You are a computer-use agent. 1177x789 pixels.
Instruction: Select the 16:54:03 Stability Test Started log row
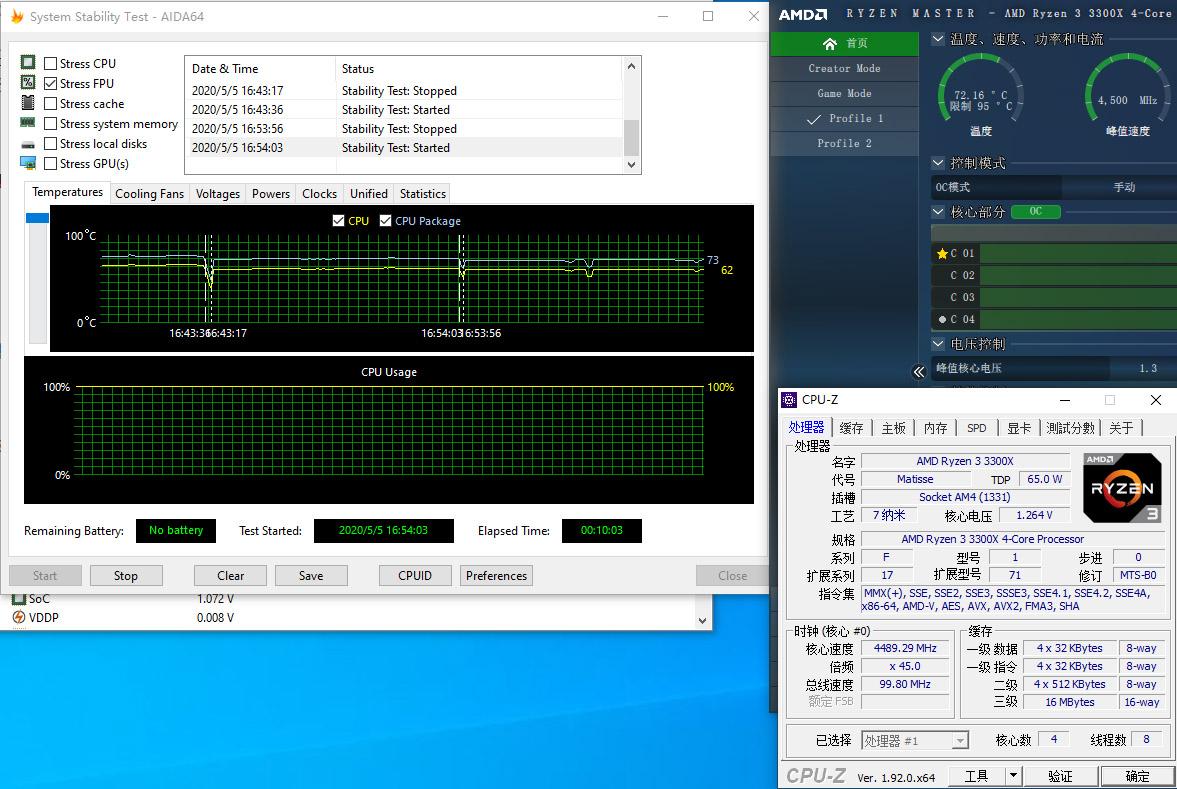click(404, 148)
